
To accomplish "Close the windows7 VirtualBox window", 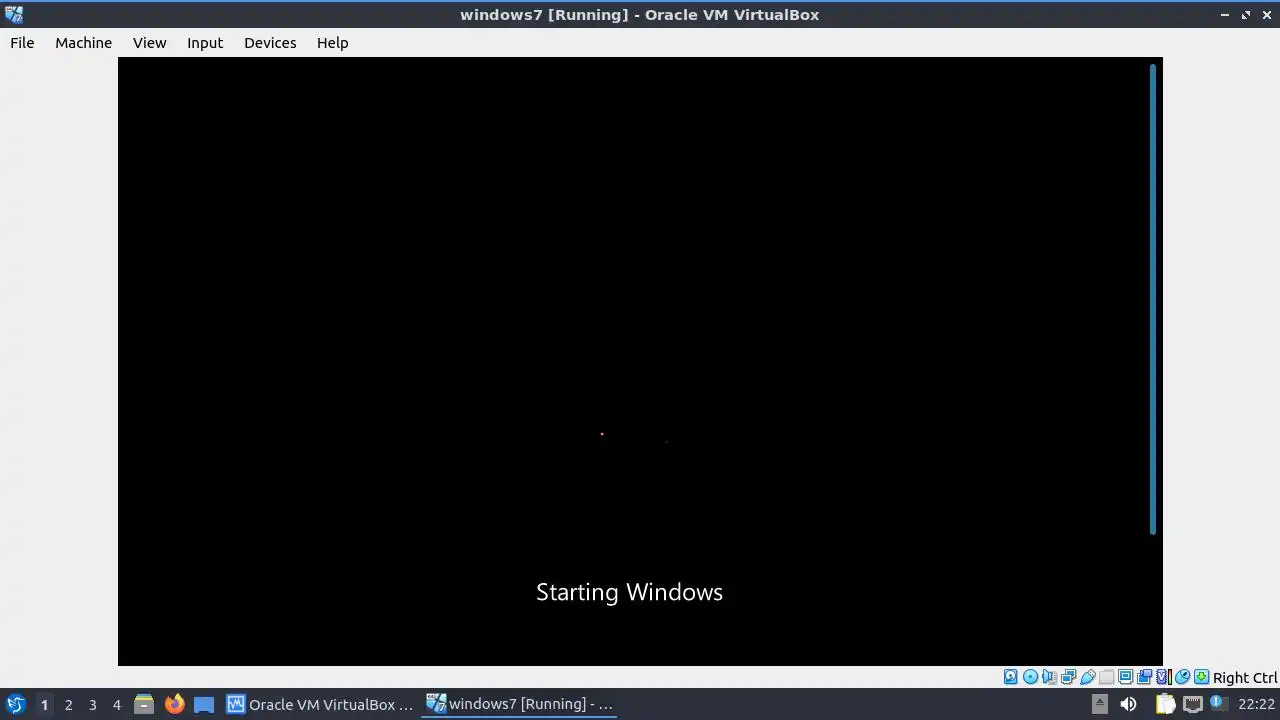I will pyautogui.click(x=1267, y=15).
